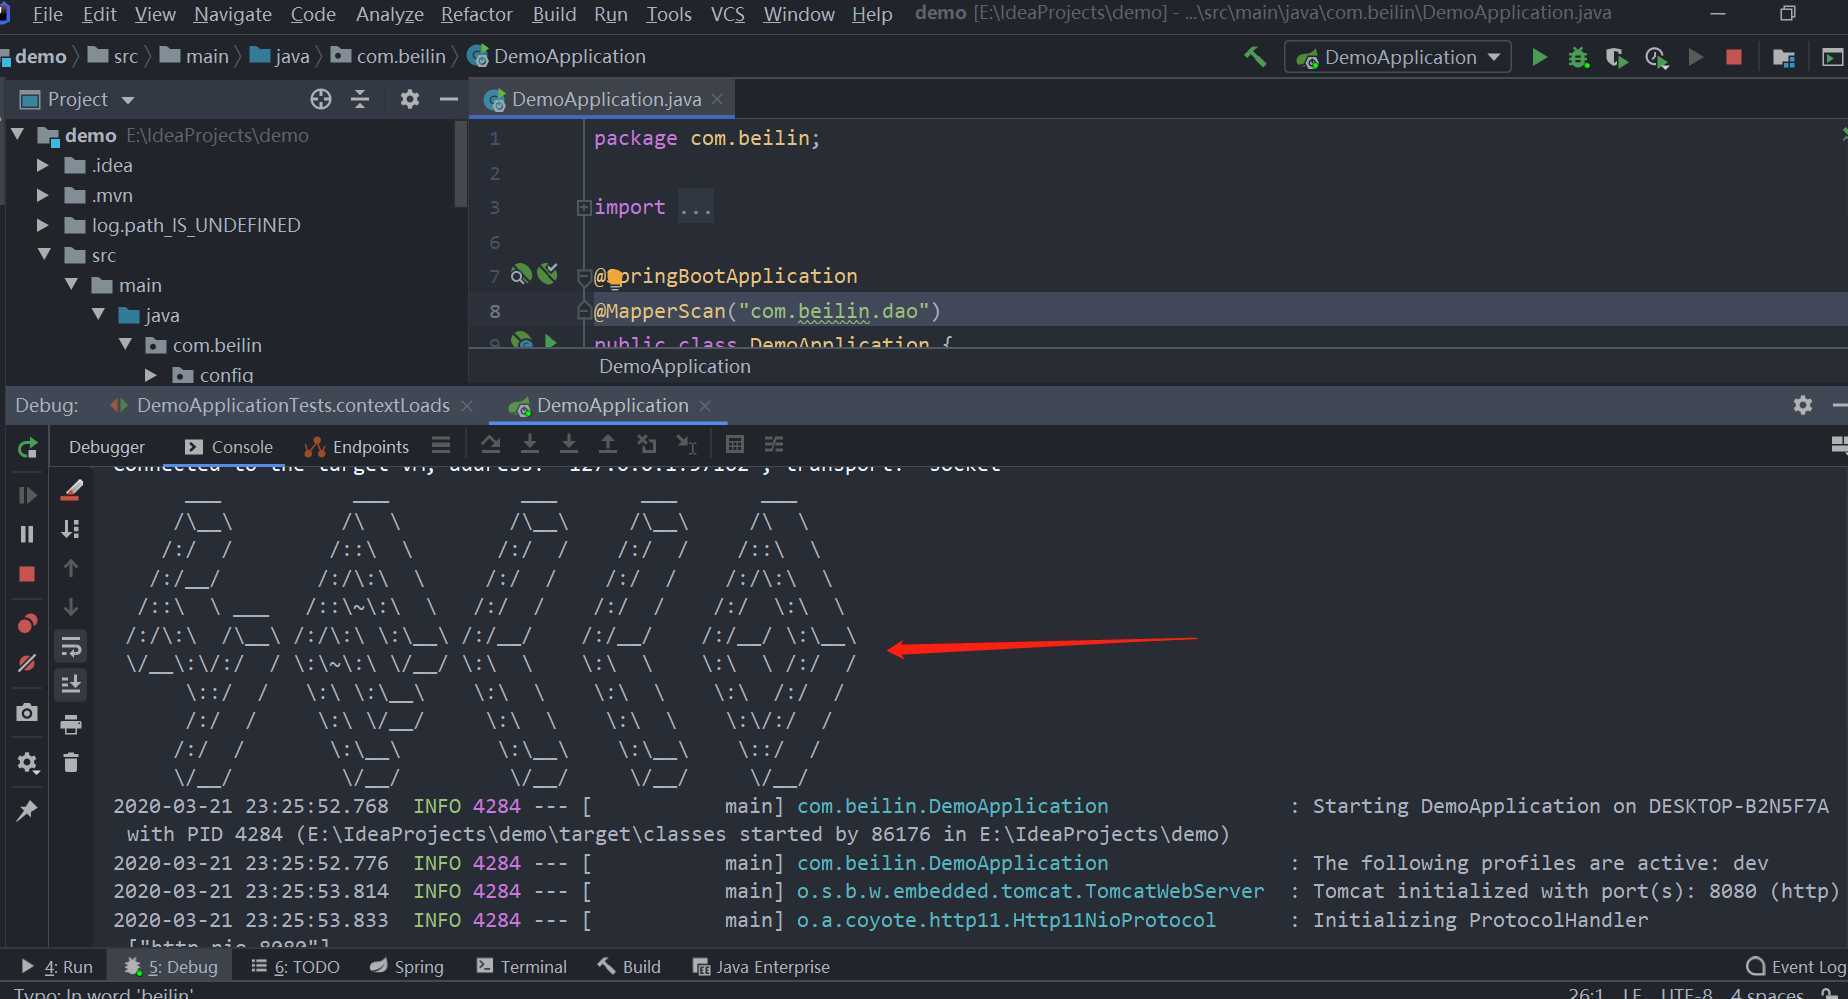The width and height of the screenshot is (1848, 999).
Task: Collapse the demo project root node
Action: (x=18, y=134)
